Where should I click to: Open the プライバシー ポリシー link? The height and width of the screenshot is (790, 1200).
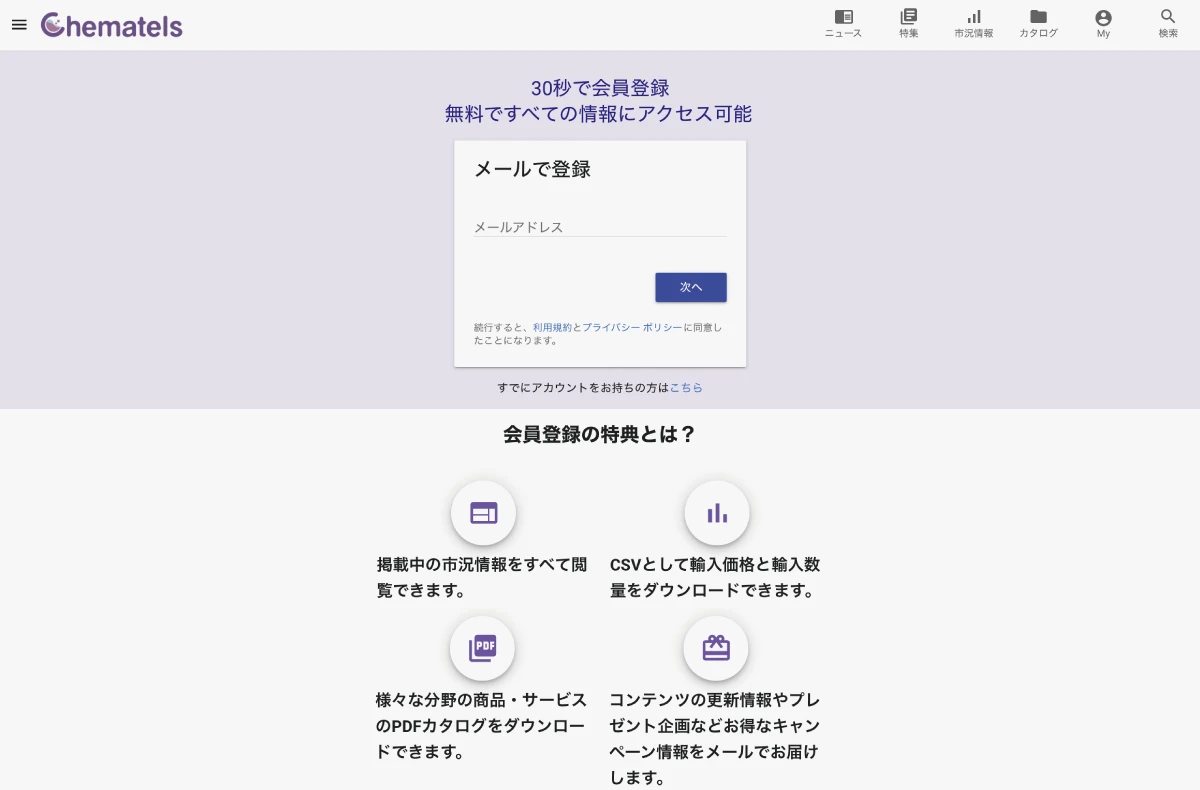click(632, 327)
